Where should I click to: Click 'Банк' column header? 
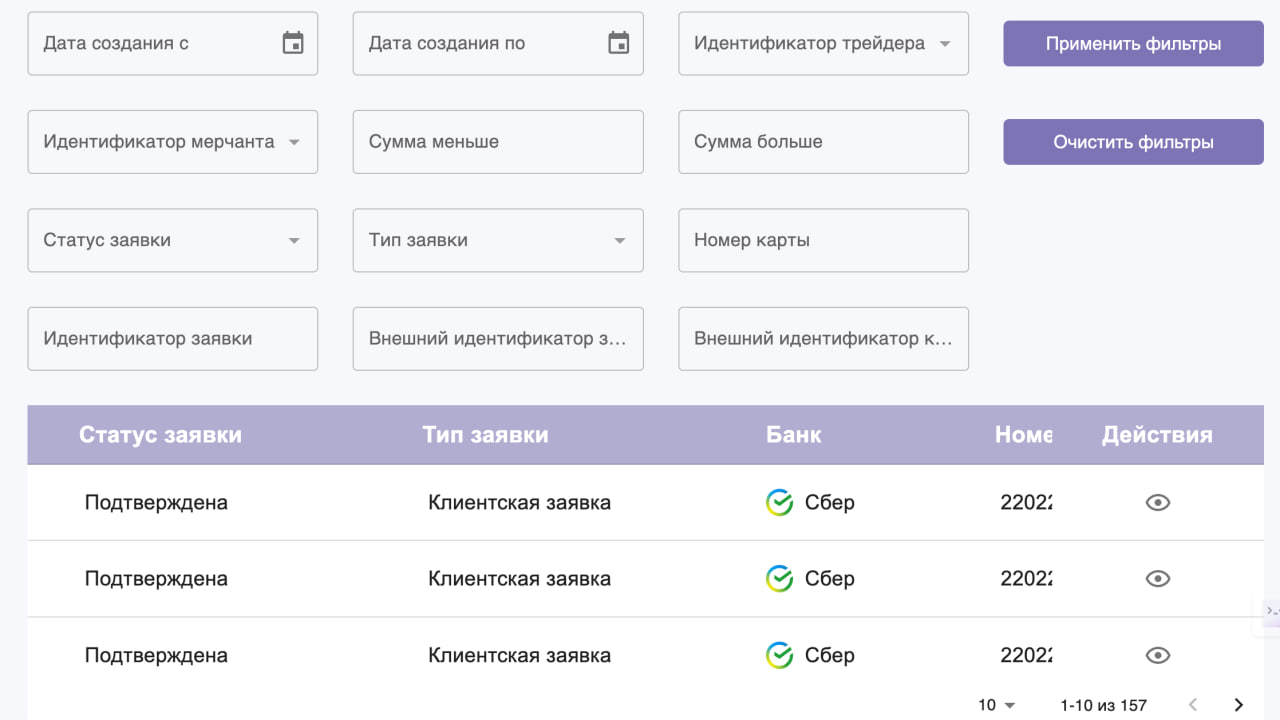793,435
